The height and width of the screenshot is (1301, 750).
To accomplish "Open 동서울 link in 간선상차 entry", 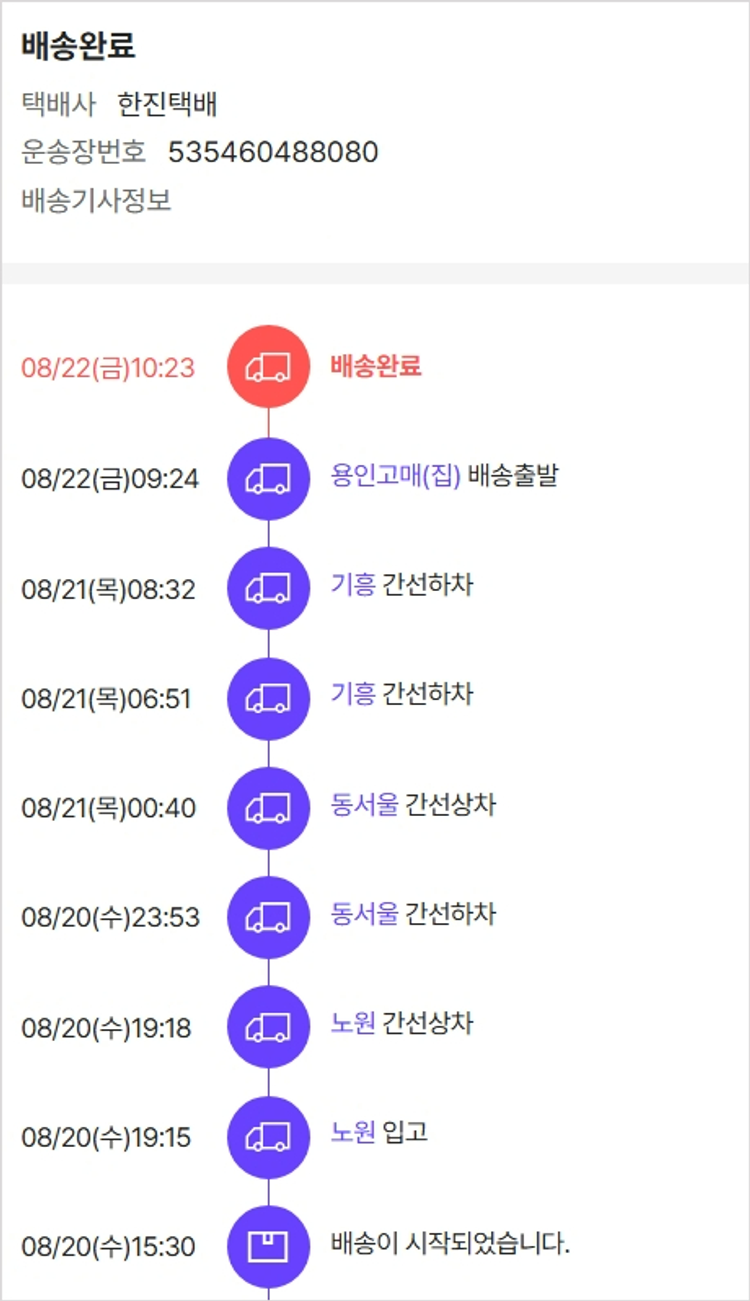I will 364,804.
